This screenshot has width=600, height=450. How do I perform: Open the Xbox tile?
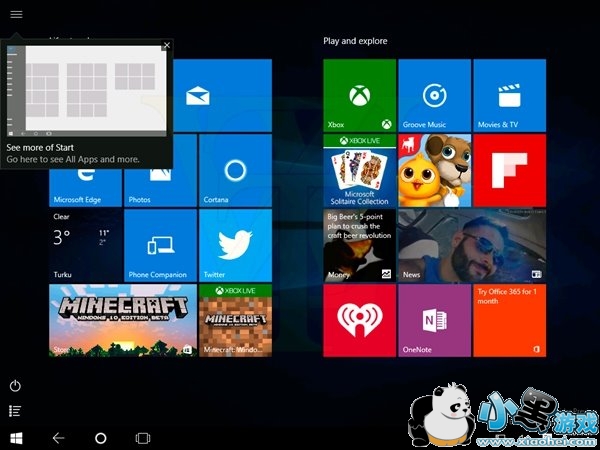click(x=359, y=95)
